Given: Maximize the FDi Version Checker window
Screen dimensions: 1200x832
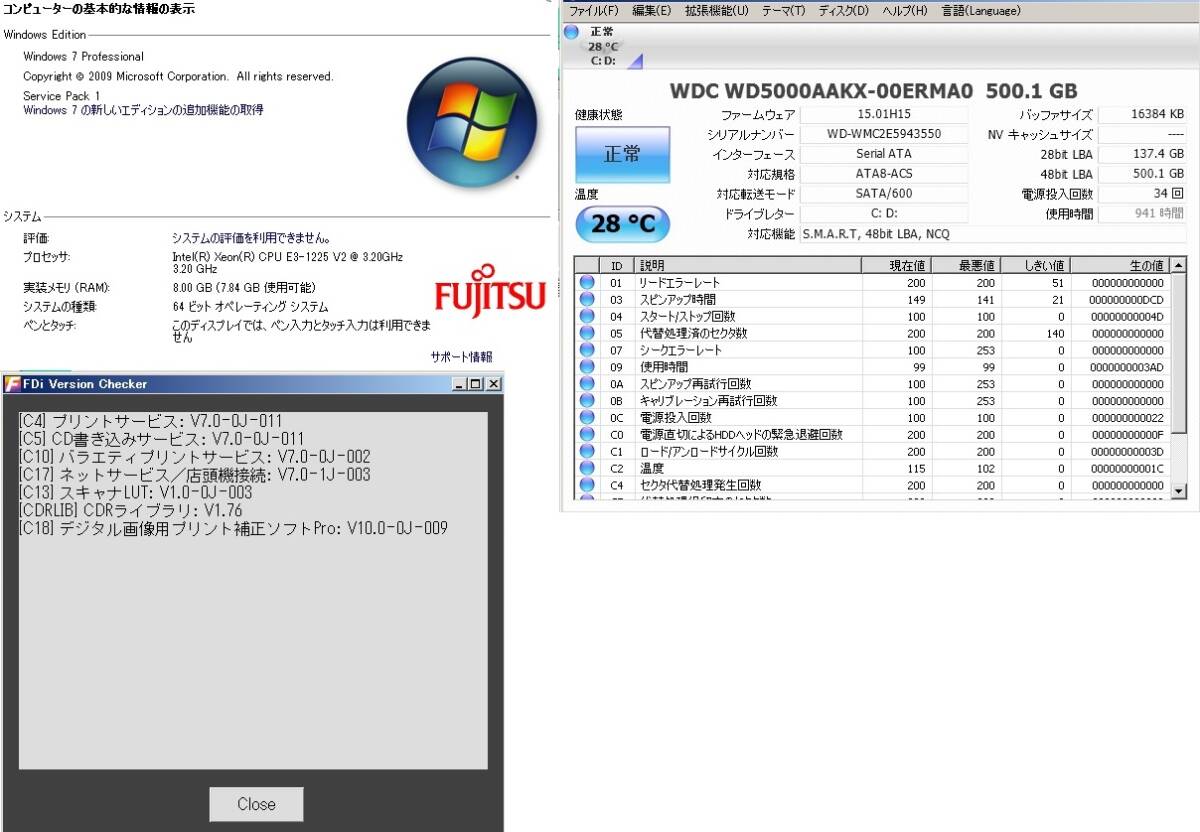Looking at the screenshot, I should [475, 384].
